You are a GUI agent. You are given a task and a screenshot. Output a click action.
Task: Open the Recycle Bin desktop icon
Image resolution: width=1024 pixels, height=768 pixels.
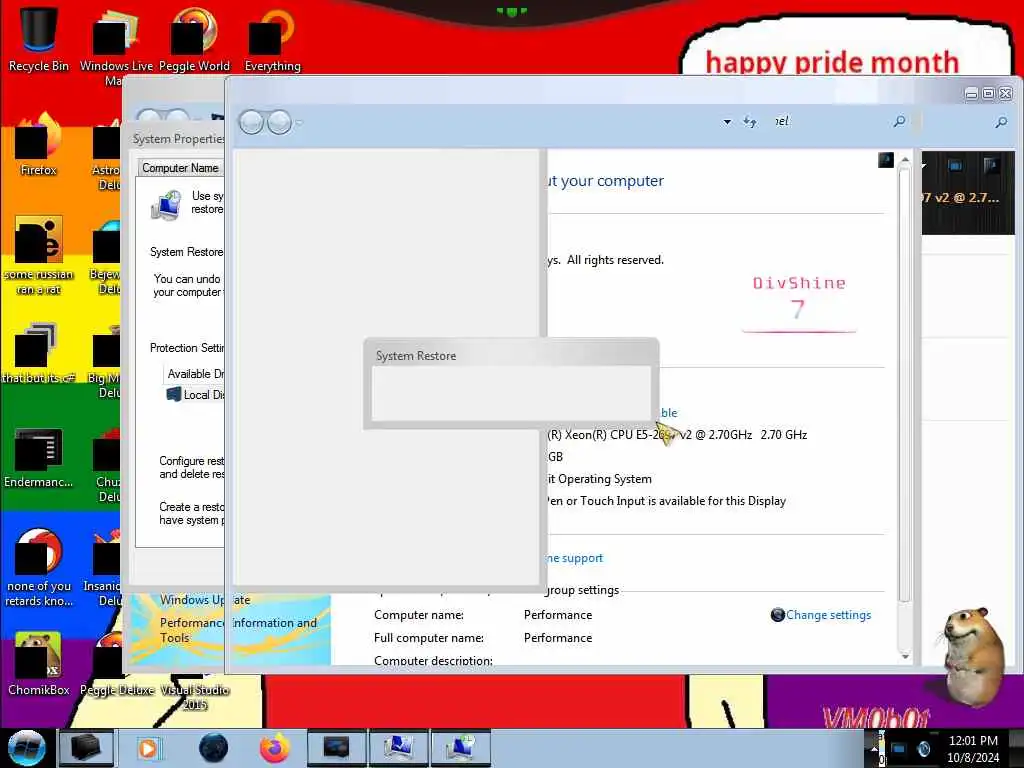[x=39, y=38]
